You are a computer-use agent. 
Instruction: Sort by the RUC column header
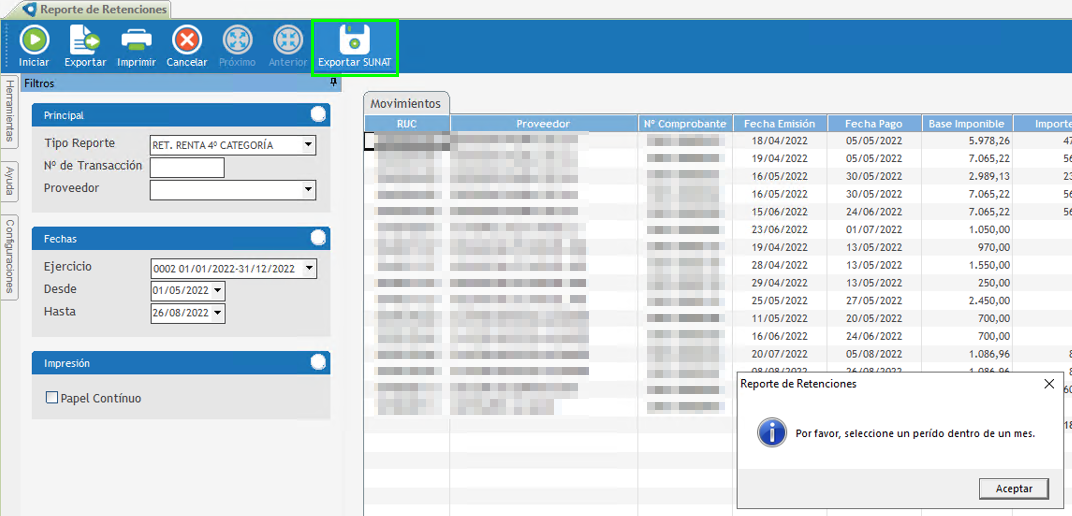tap(407, 124)
